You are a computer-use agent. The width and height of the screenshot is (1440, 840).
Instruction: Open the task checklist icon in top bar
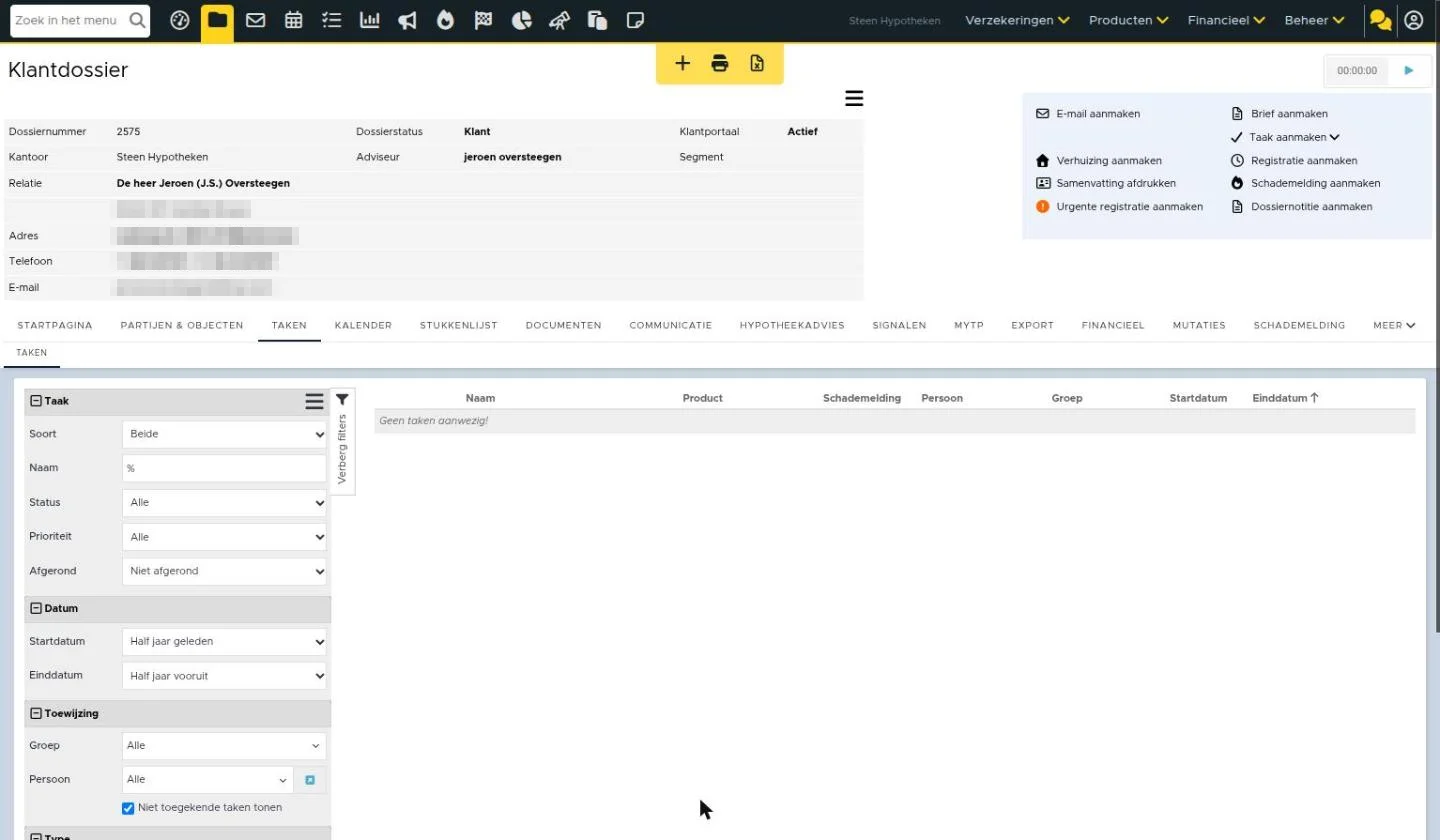tap(332, 20)
